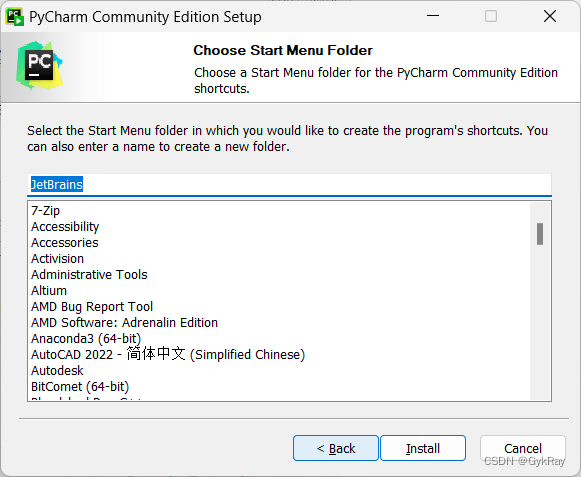Start installation with Install button

coord(423,448)
